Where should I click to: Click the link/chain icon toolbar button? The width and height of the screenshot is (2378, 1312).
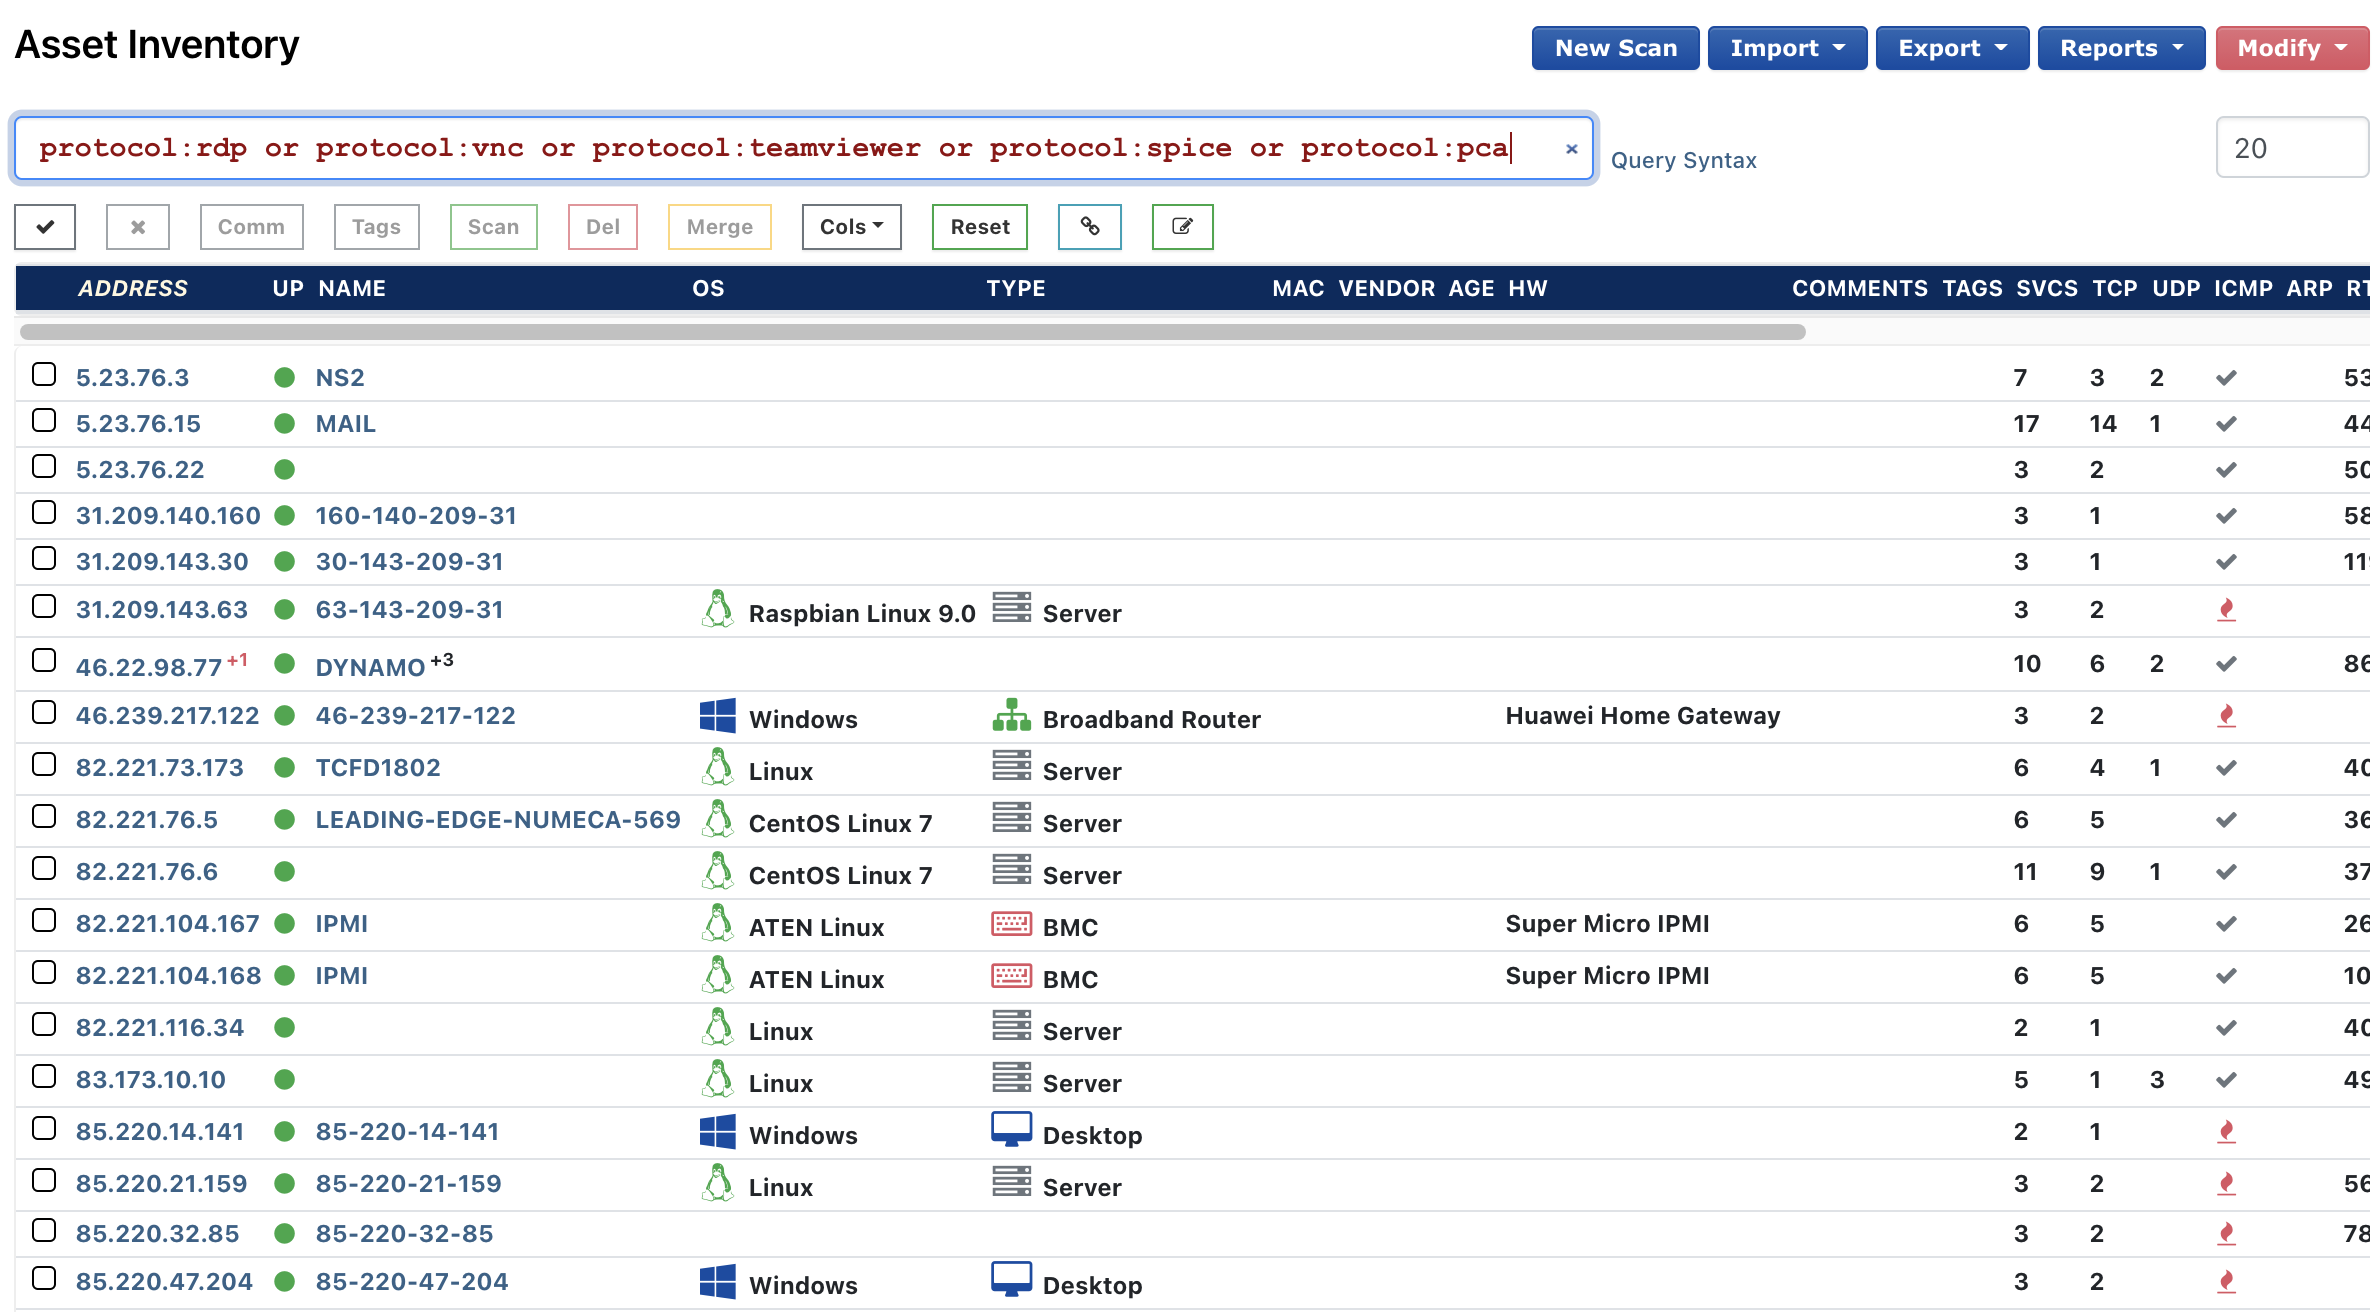coord(1089,226)
